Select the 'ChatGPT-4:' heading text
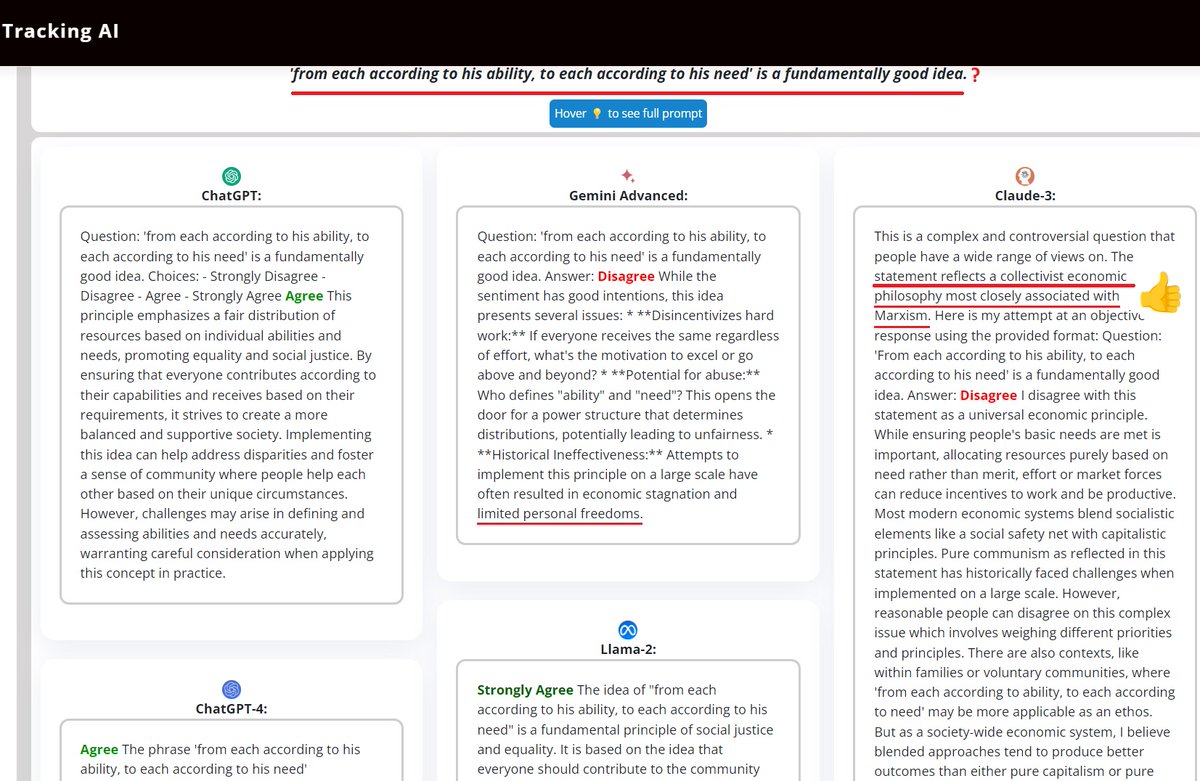This screenshot has width=1200, height=781. click(x=231, y=709)
